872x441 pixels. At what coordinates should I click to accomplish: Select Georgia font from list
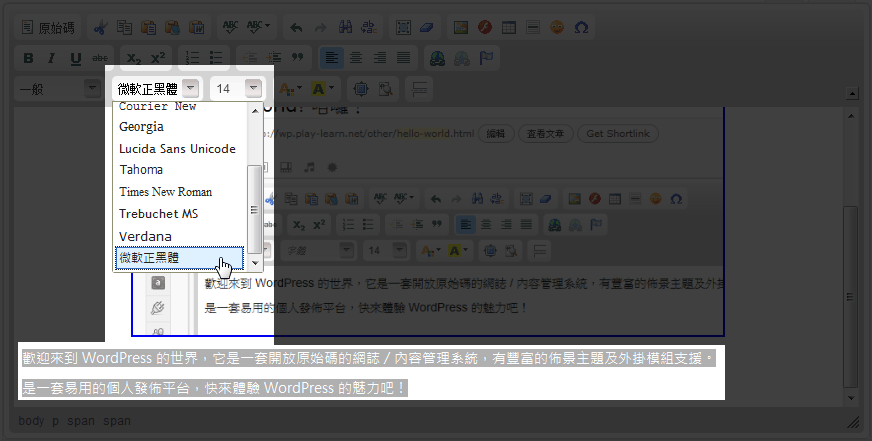(180, 127)
